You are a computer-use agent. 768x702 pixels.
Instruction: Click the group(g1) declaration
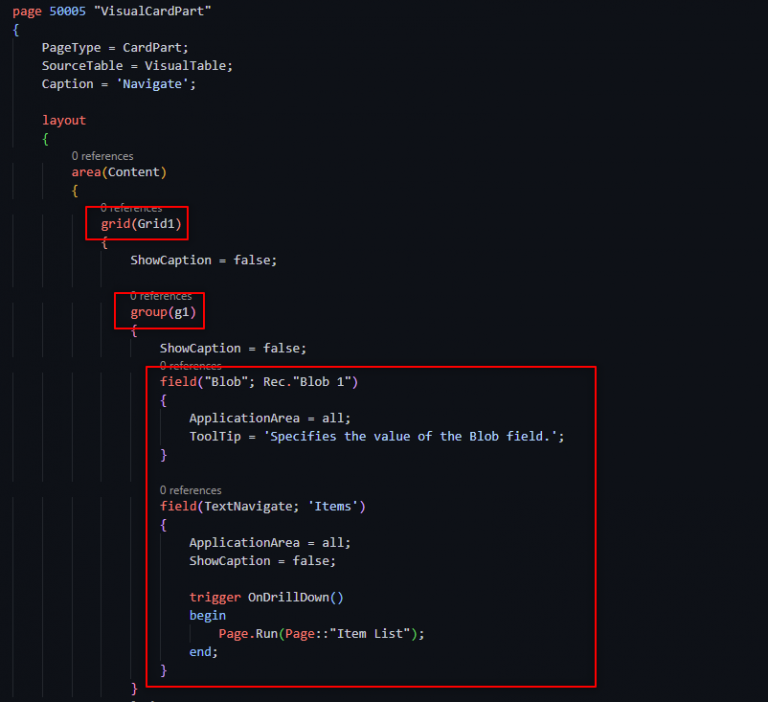[163, 313]
